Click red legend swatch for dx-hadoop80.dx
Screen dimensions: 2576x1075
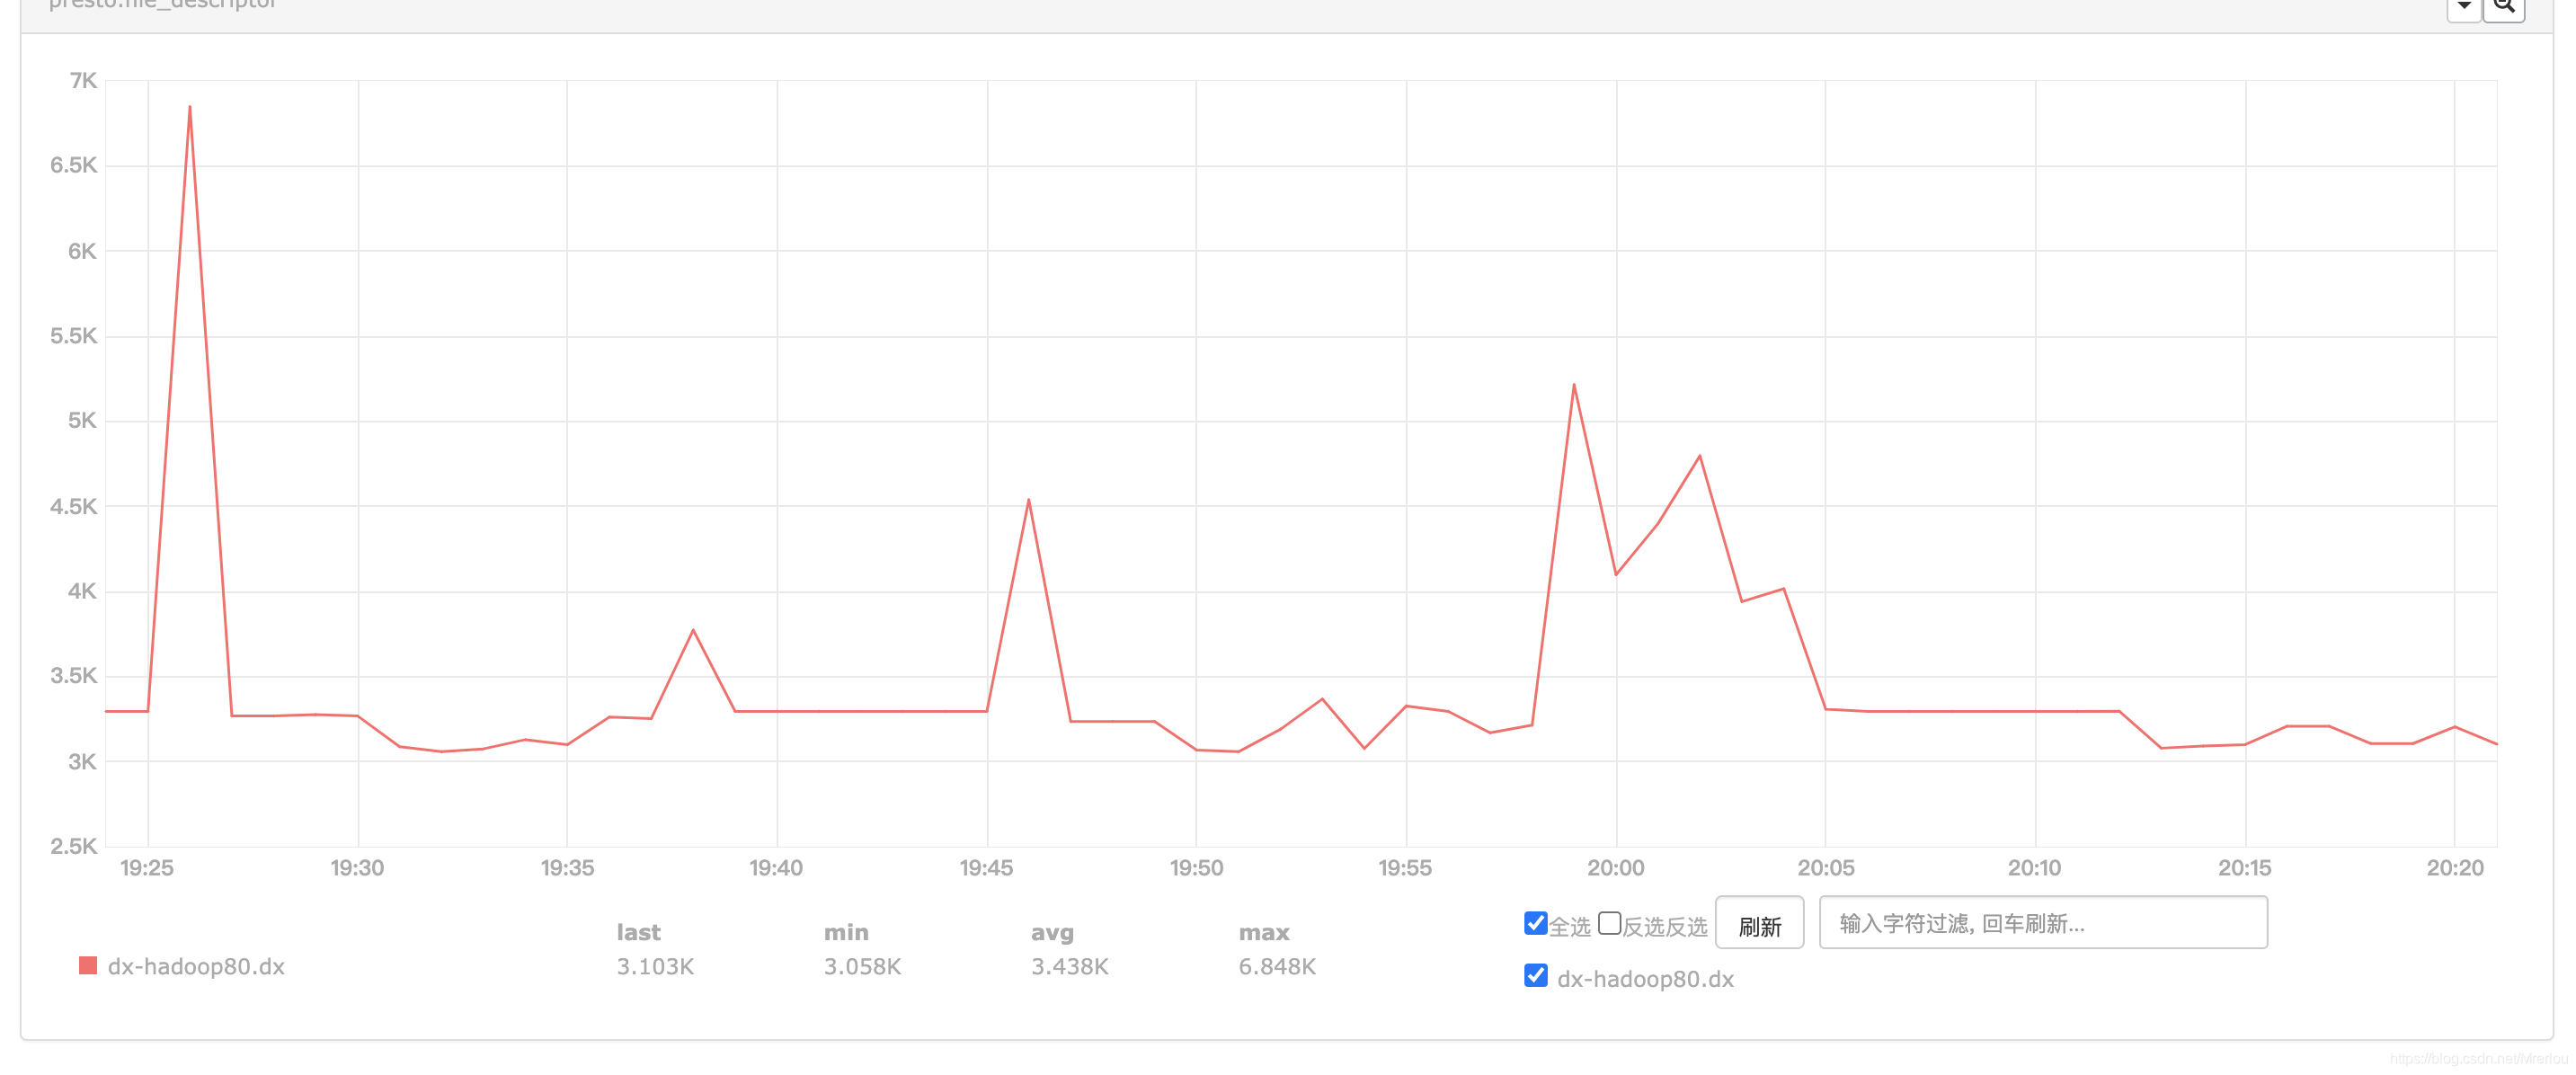tap(88, 966)
